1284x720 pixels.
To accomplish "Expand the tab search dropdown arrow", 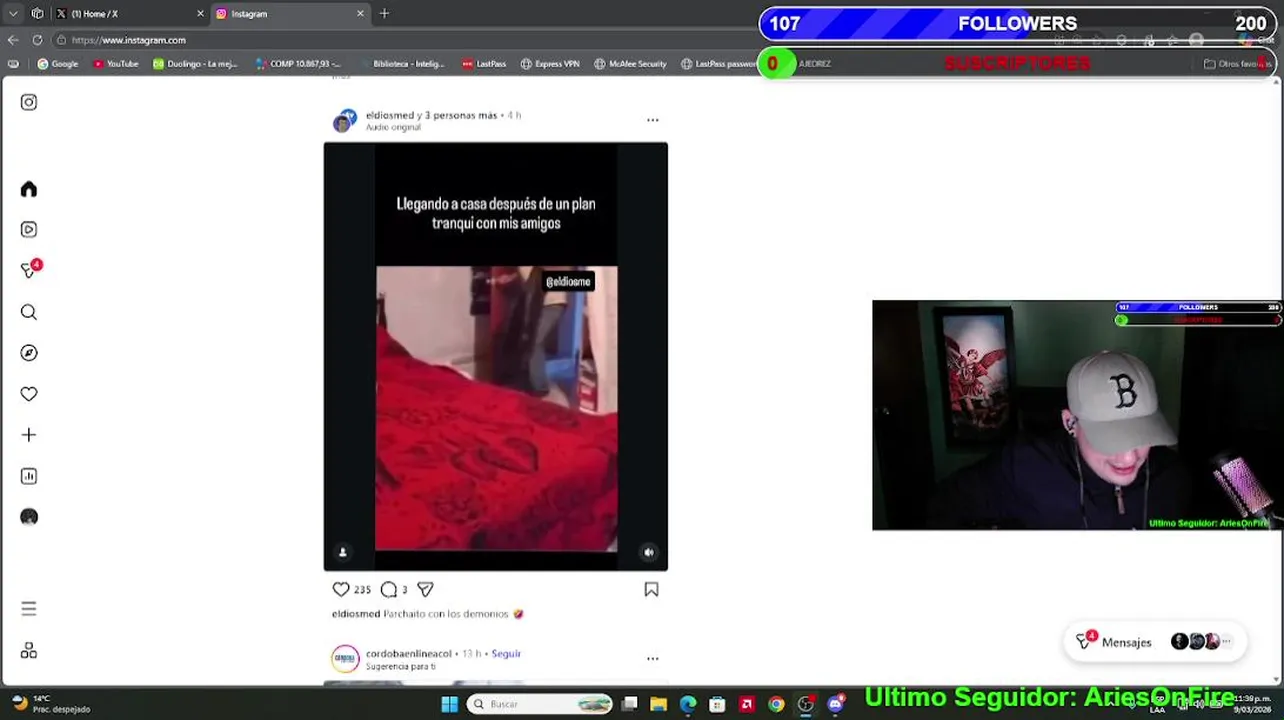I will tap(13, 14).
